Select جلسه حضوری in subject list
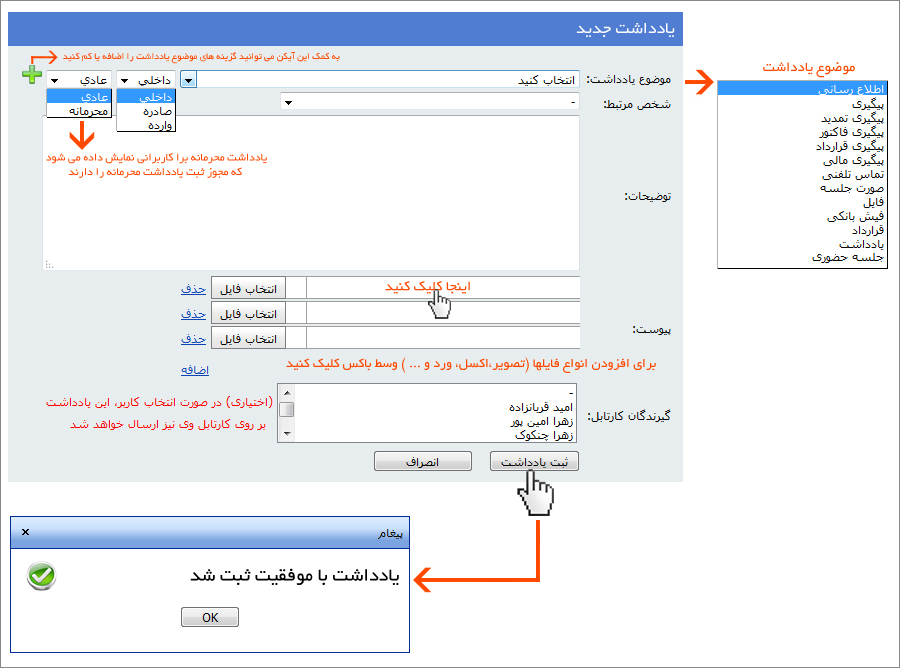The width and height of the screenshot is (900, 668). click(802, 258)
